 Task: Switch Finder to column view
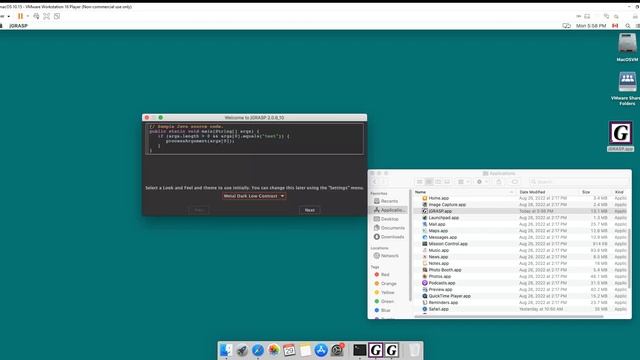click(x=438, y=182)
